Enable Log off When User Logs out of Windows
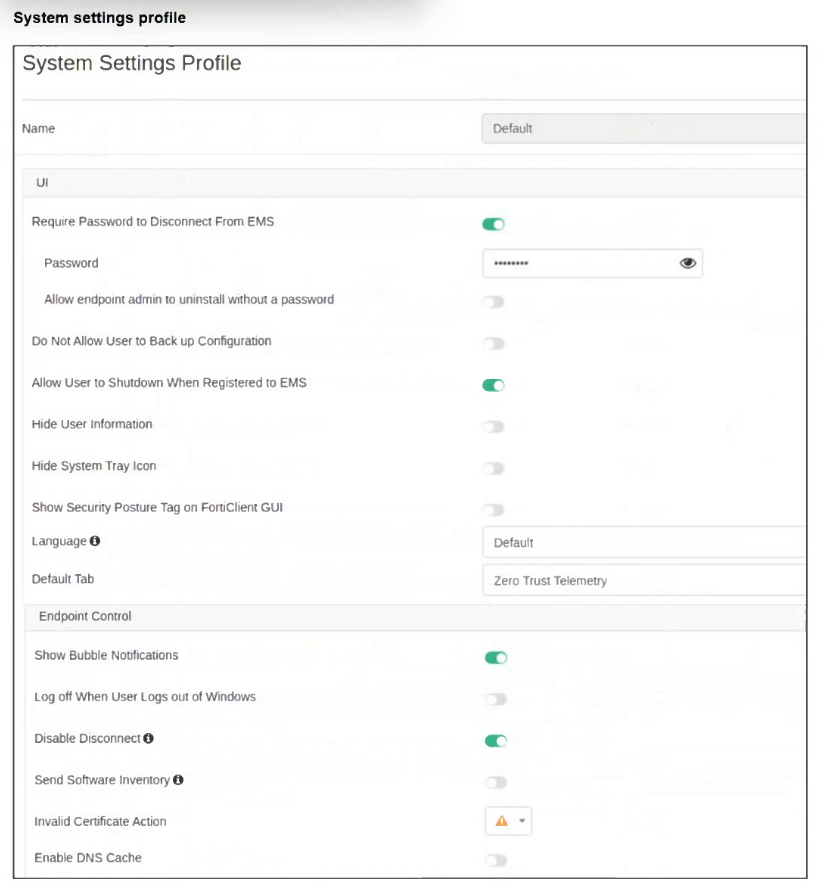 496,699
